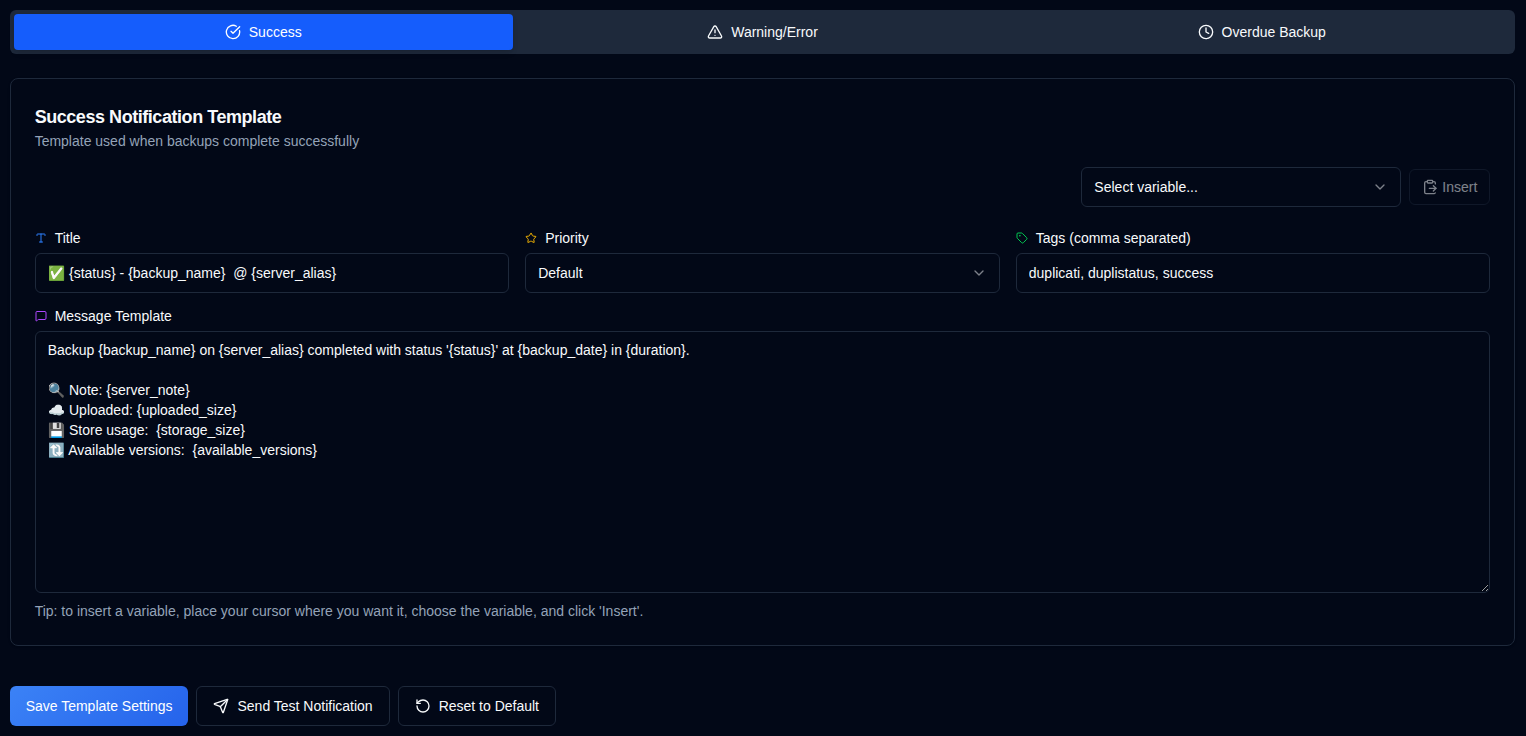The image size is (1526, 736).
Task: Click the undo icon on Reset to Default
Action: pyautogui.click(x=423, y=706)
